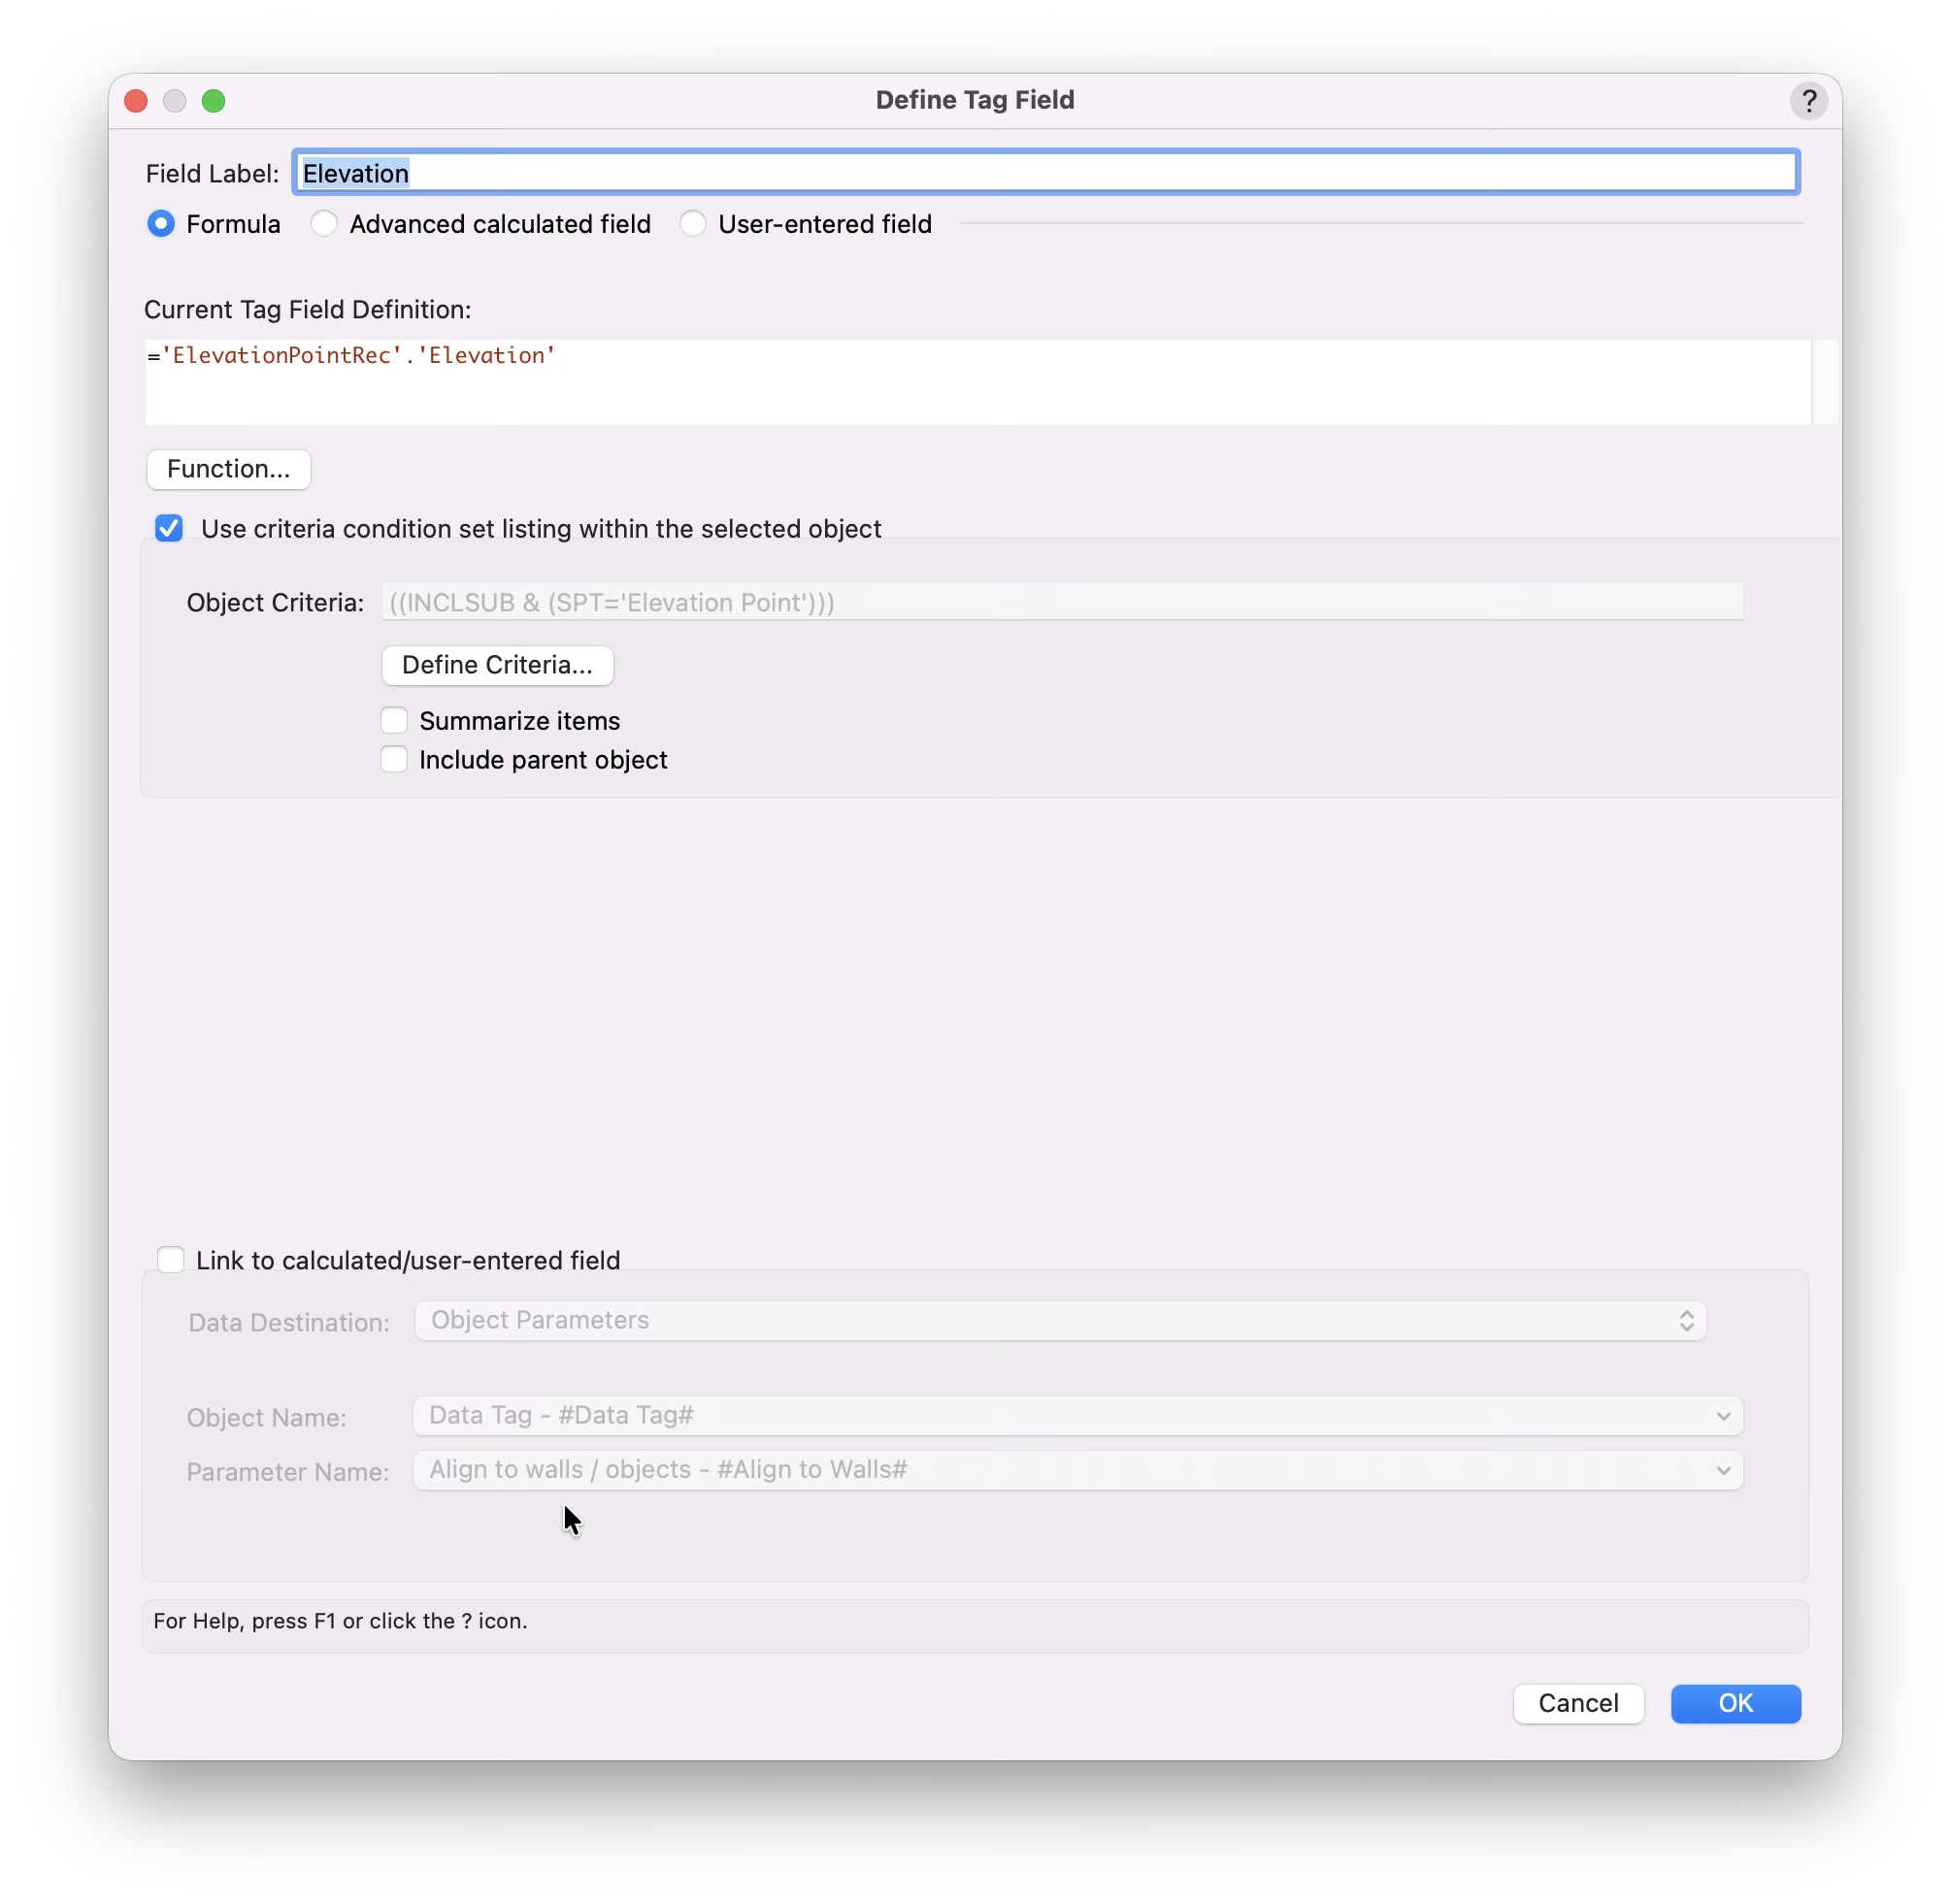Click the help question mark icon

(1808, 101)
